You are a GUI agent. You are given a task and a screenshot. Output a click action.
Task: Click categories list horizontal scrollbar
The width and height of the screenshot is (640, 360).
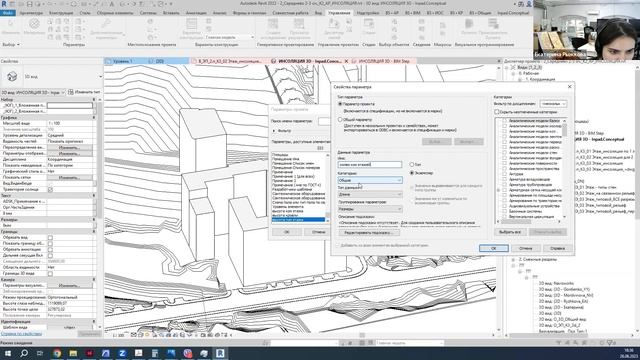529,222
